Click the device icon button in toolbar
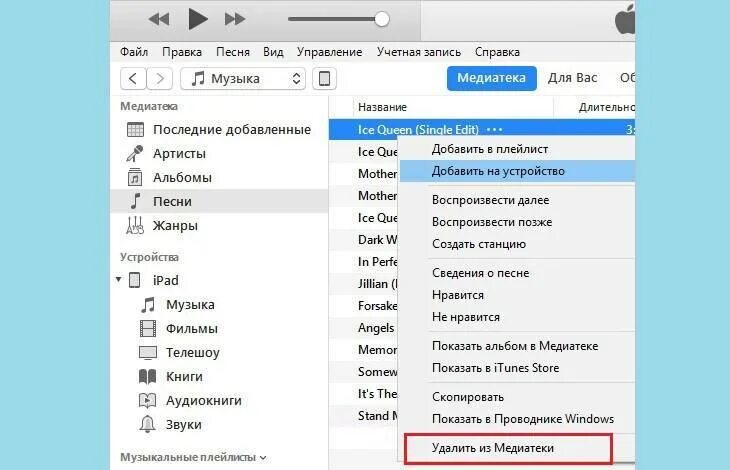This screenshot has width=730, height=470. (x=324, y=78)
